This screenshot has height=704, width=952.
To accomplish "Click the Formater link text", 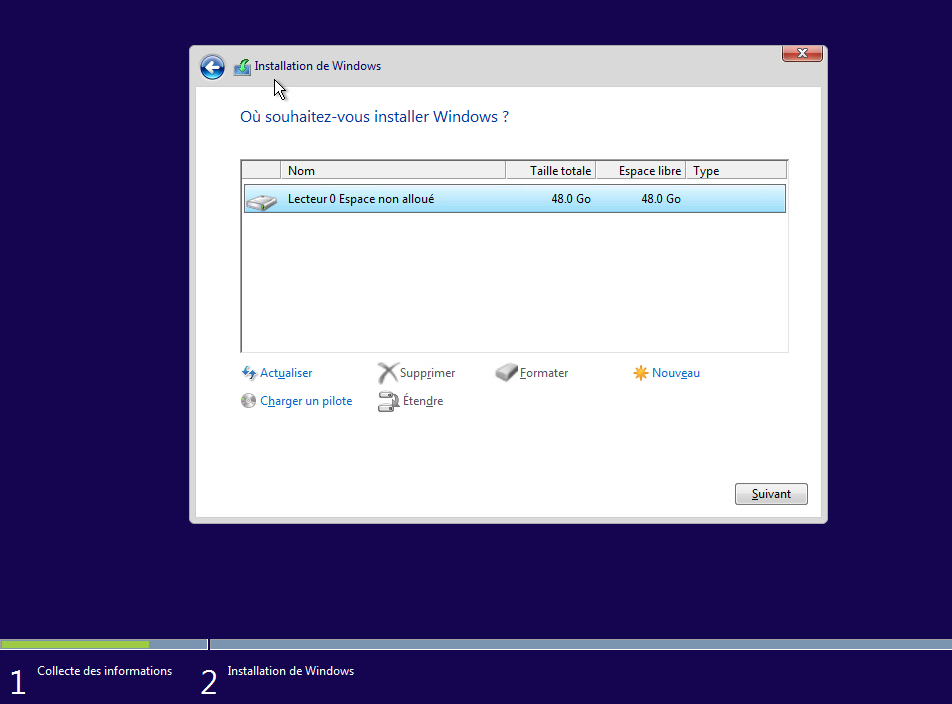I will (x=544, y=373).
